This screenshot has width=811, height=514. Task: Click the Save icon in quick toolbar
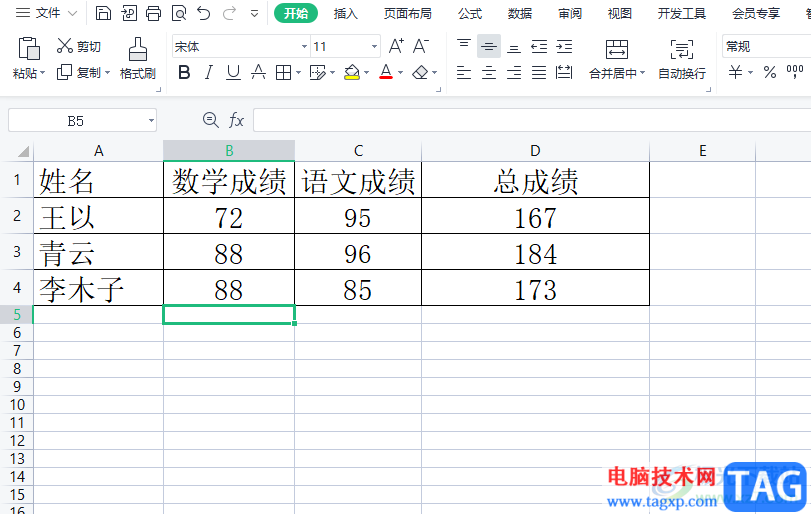click(103, 13)
